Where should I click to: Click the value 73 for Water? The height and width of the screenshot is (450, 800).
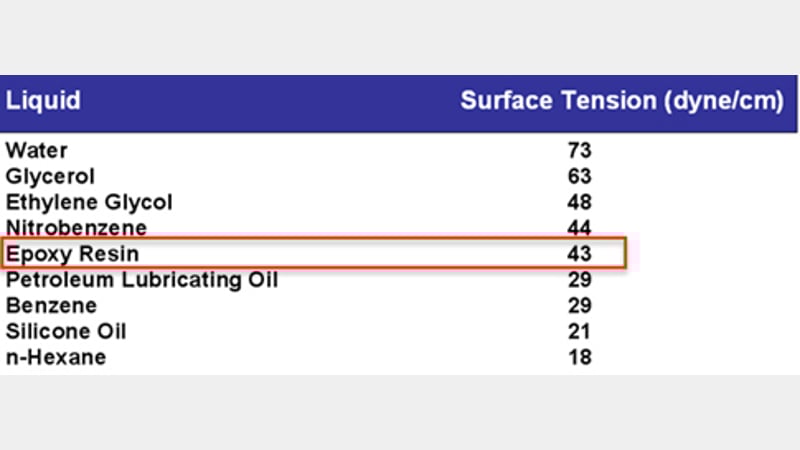click(x=579, y=151)
